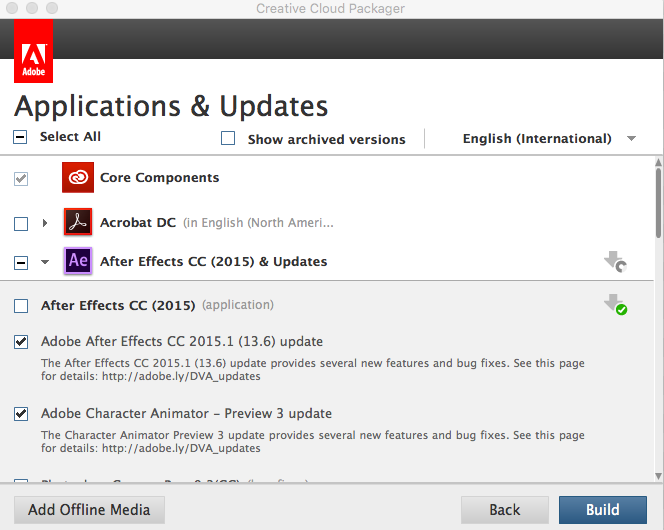Screen dimensions: 664x530
Task: Click the Core Components checkbox
Action: click(21, 178)
